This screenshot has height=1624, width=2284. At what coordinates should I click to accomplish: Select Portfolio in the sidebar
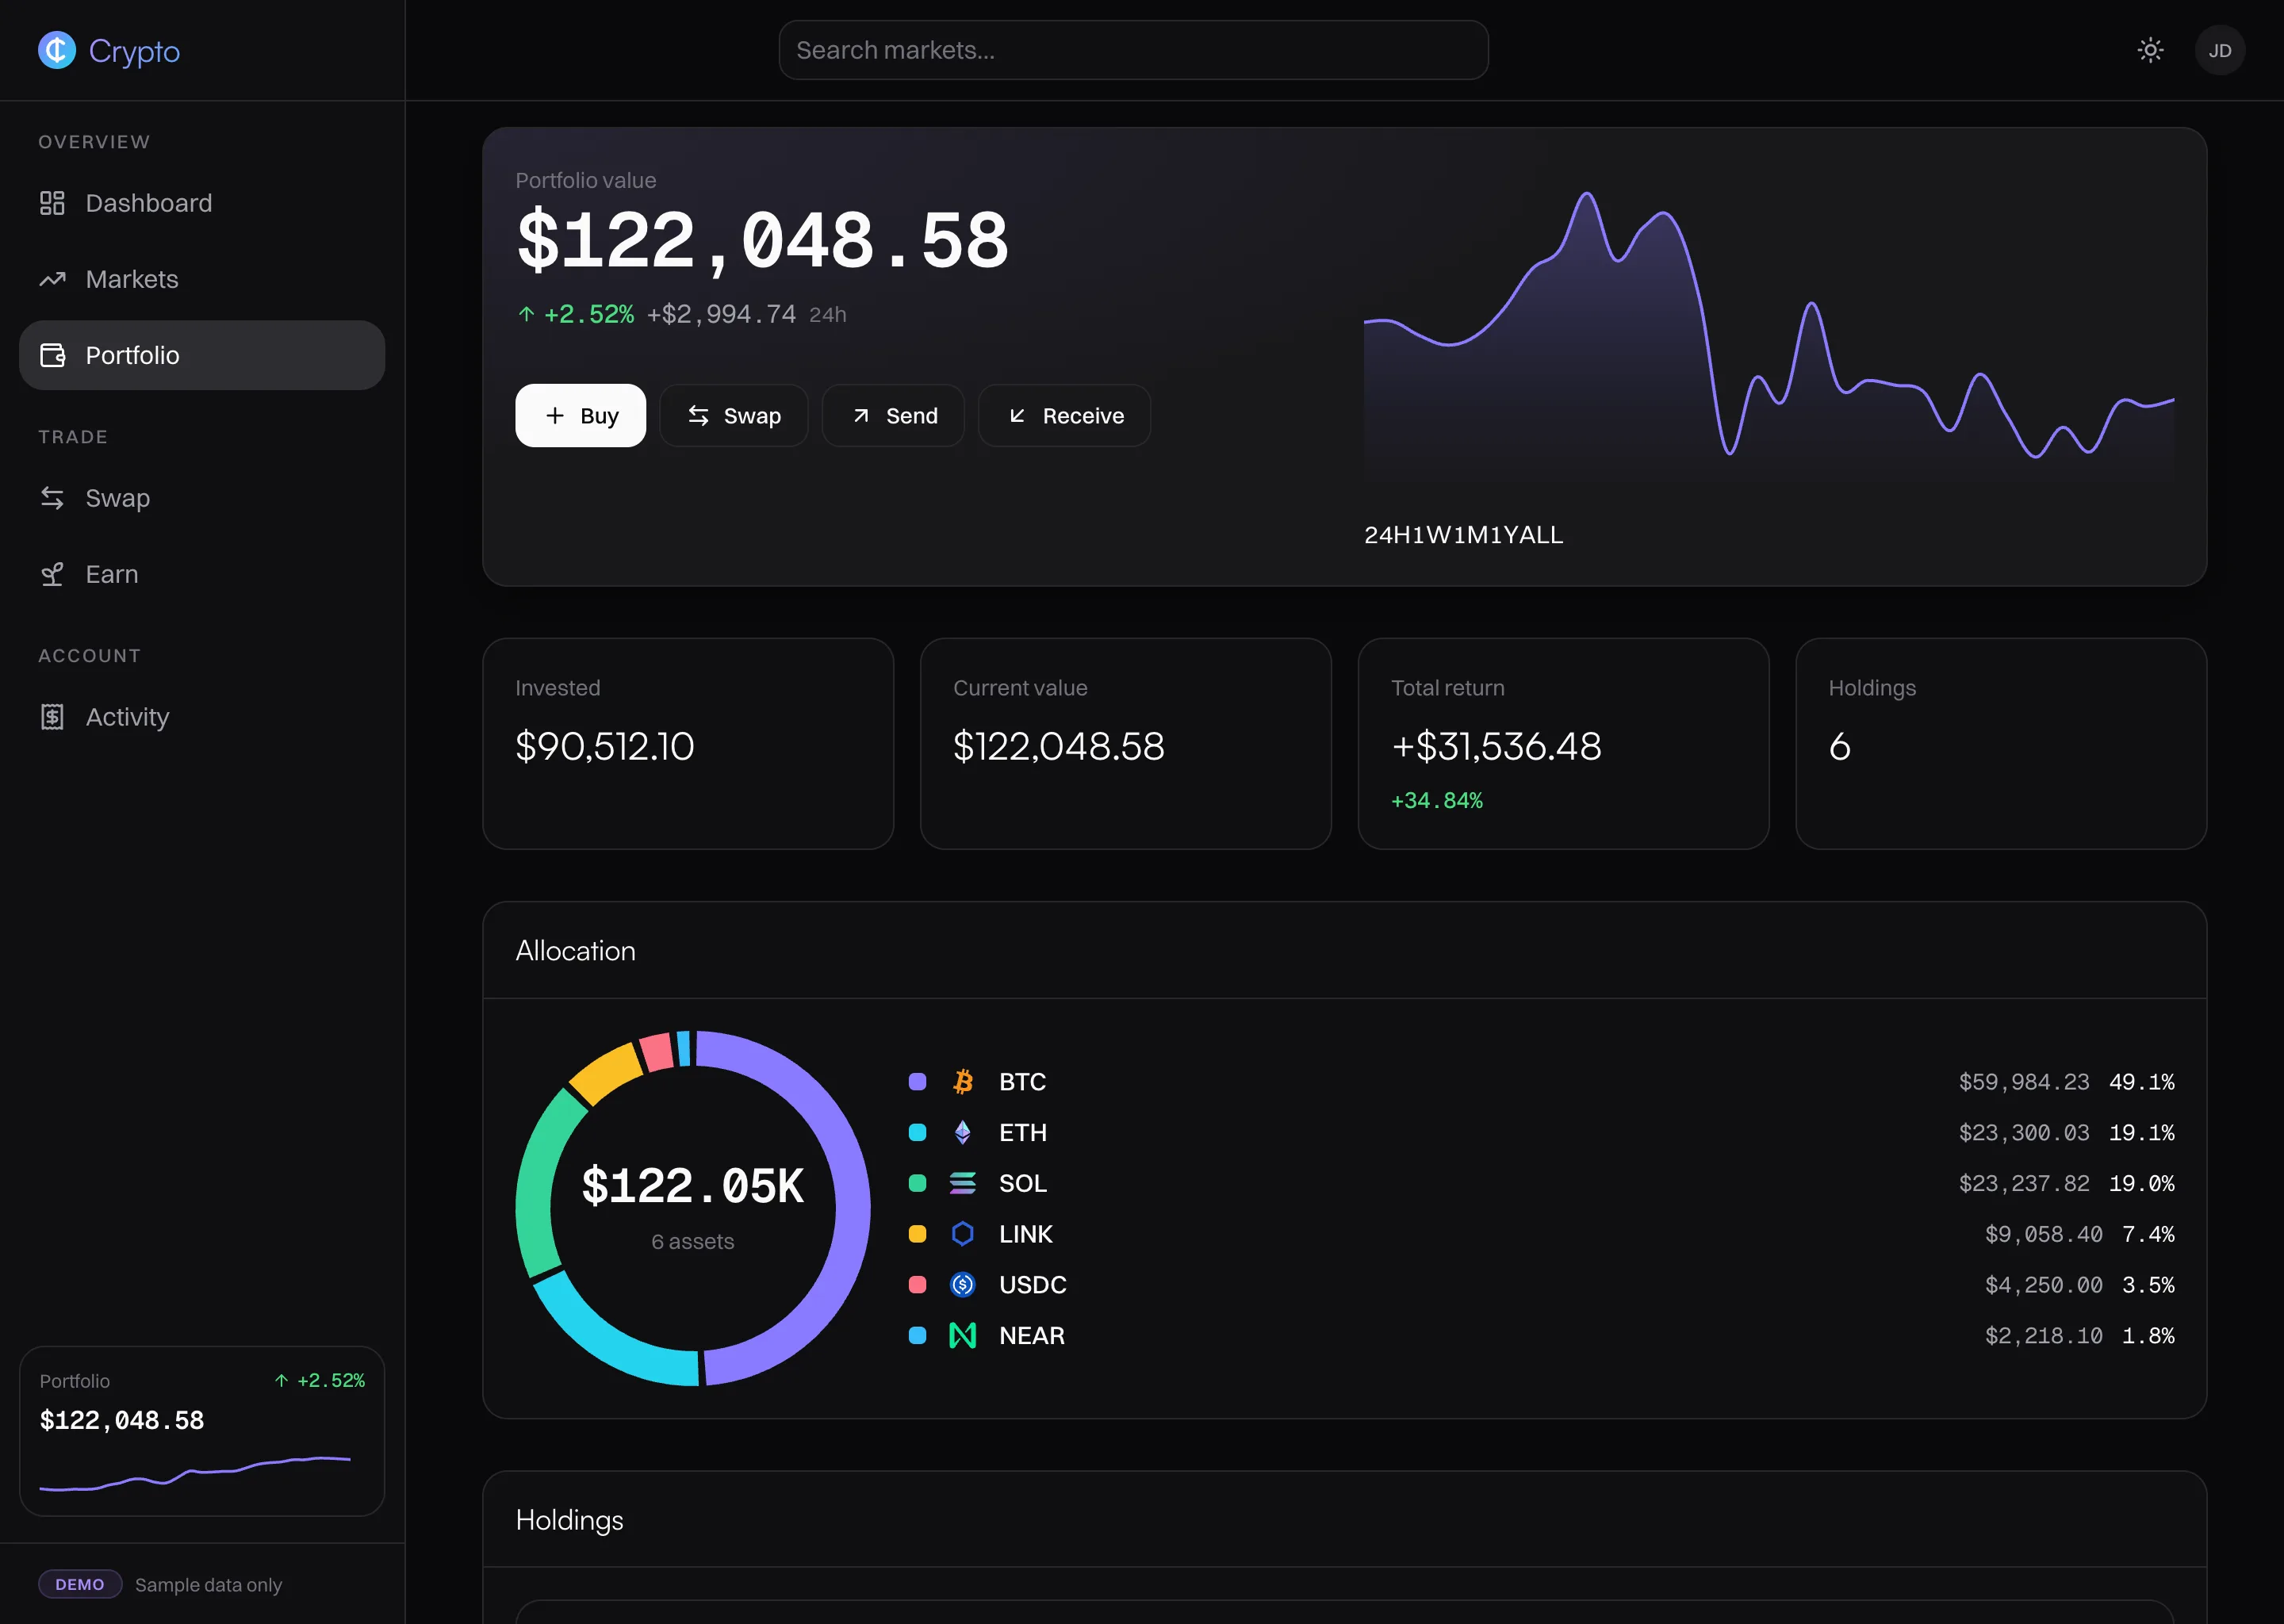click(x=202, y=355)
